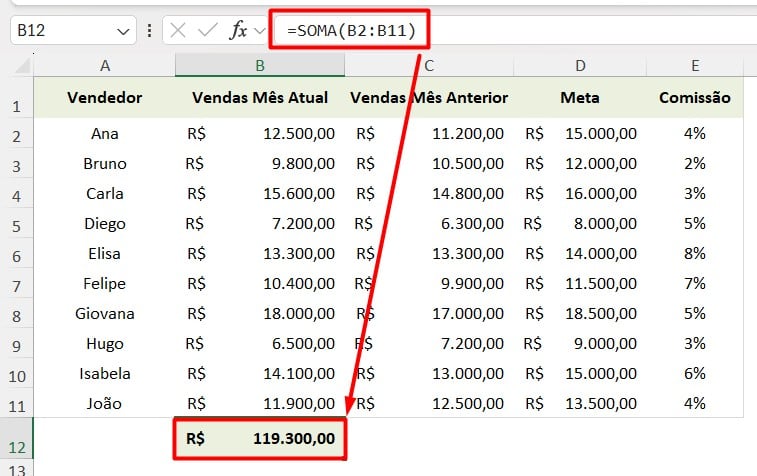
Task: Click the Meta header cell
Action: (580, 98)
